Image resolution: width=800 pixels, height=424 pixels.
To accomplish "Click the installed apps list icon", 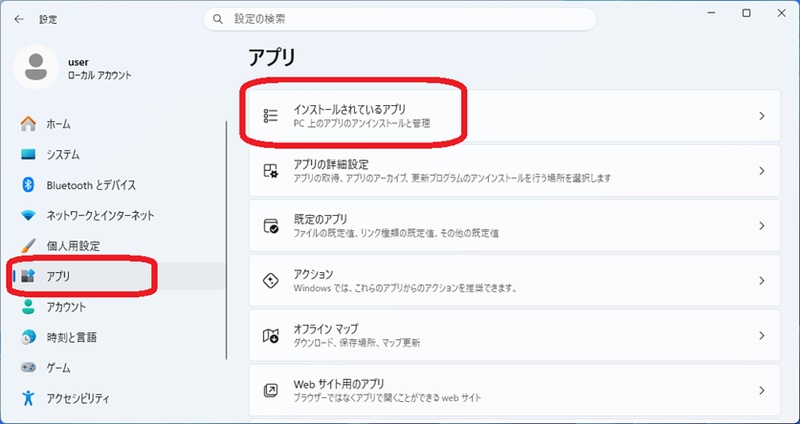I will click(270, 116).
